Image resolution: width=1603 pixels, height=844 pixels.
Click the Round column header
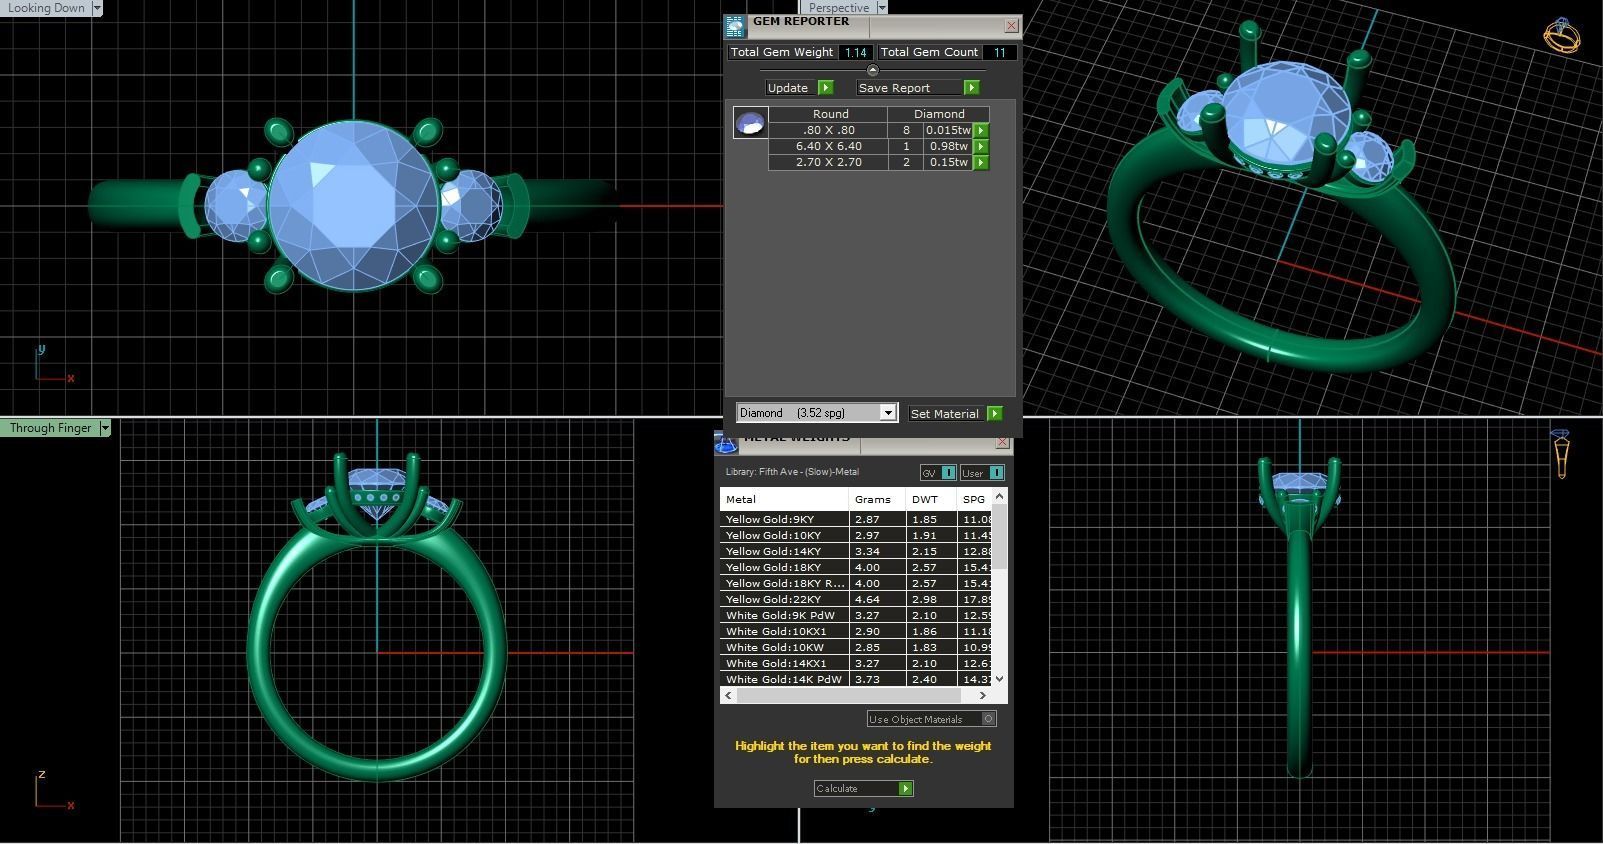(830, 114)
